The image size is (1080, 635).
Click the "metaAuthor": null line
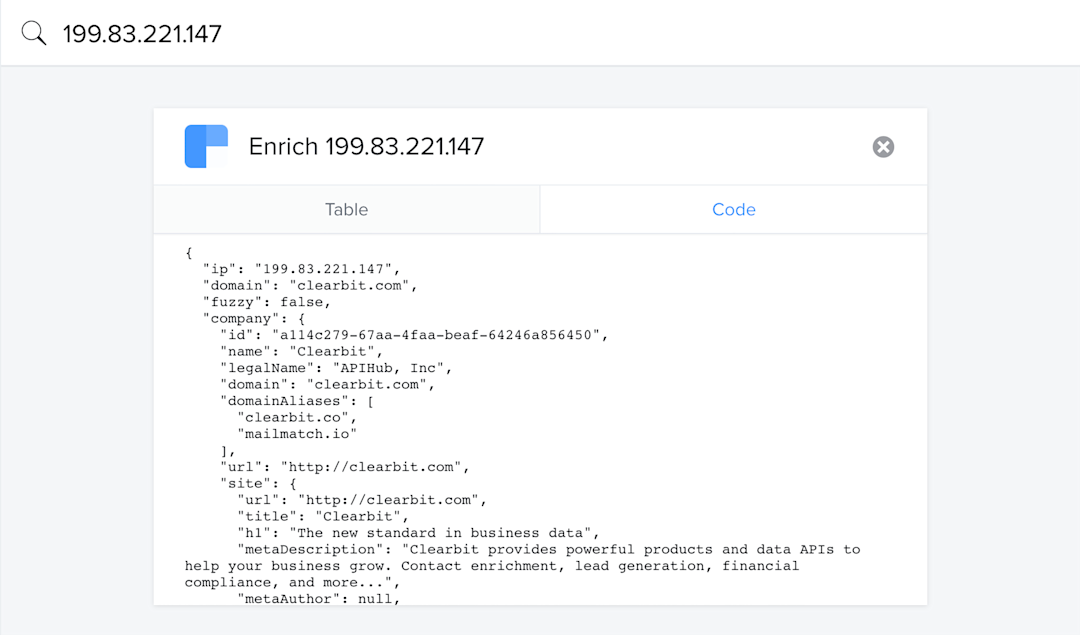pos(318,599)
